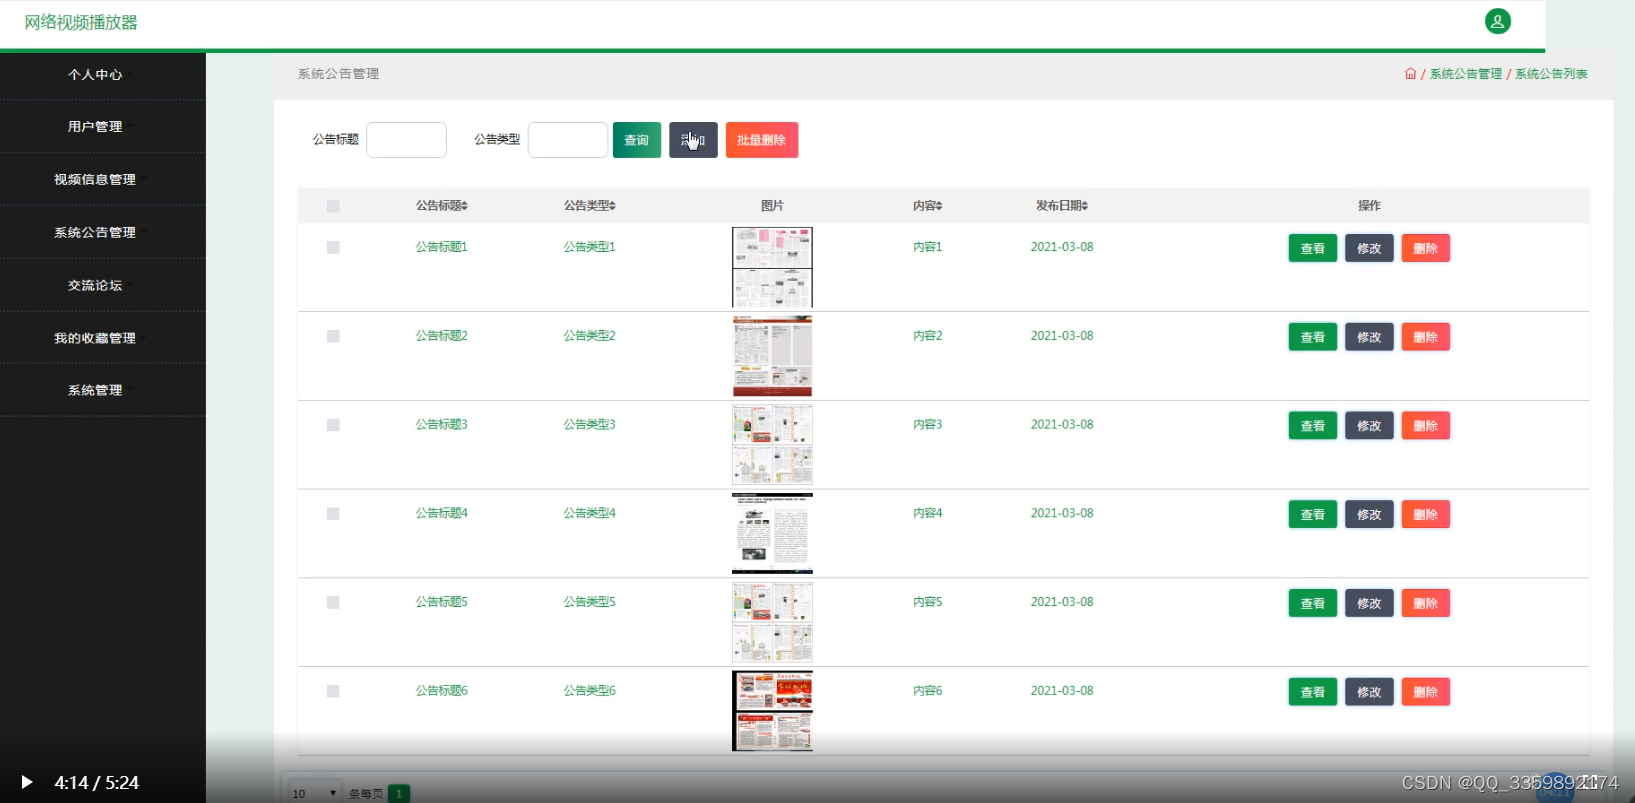
Task: Click 删除 in the 公告标题4 row
Action: (1425, 514)
